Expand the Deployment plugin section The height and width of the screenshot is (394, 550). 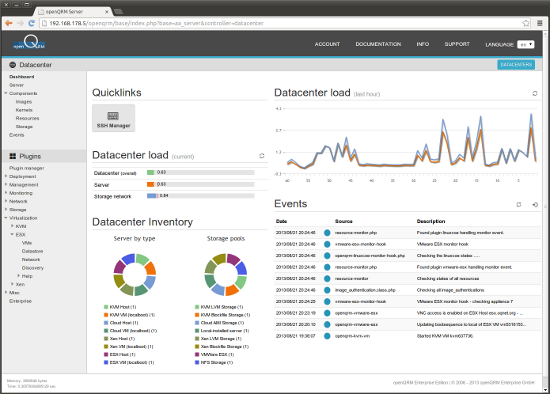[6, 176]
